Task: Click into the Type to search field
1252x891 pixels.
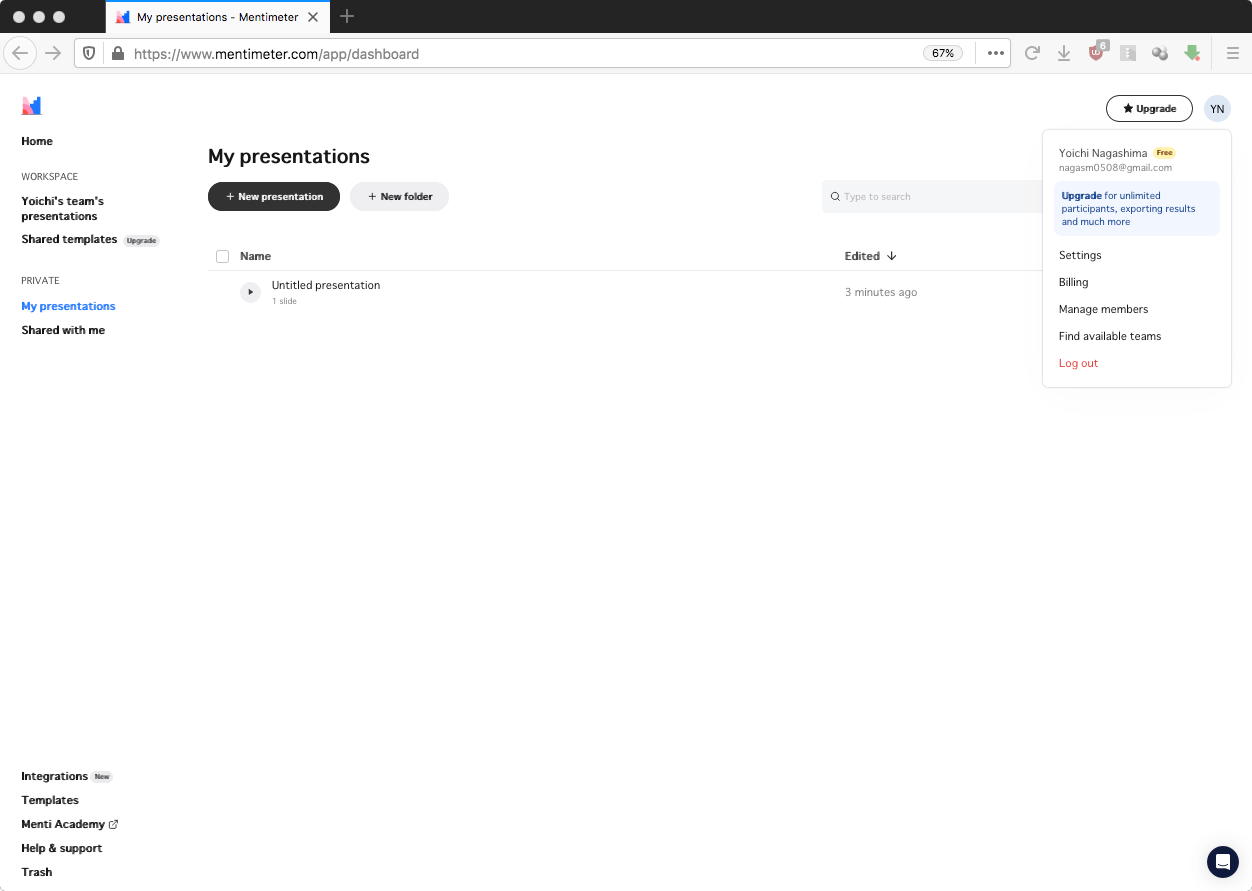Action: click(932, 197)
